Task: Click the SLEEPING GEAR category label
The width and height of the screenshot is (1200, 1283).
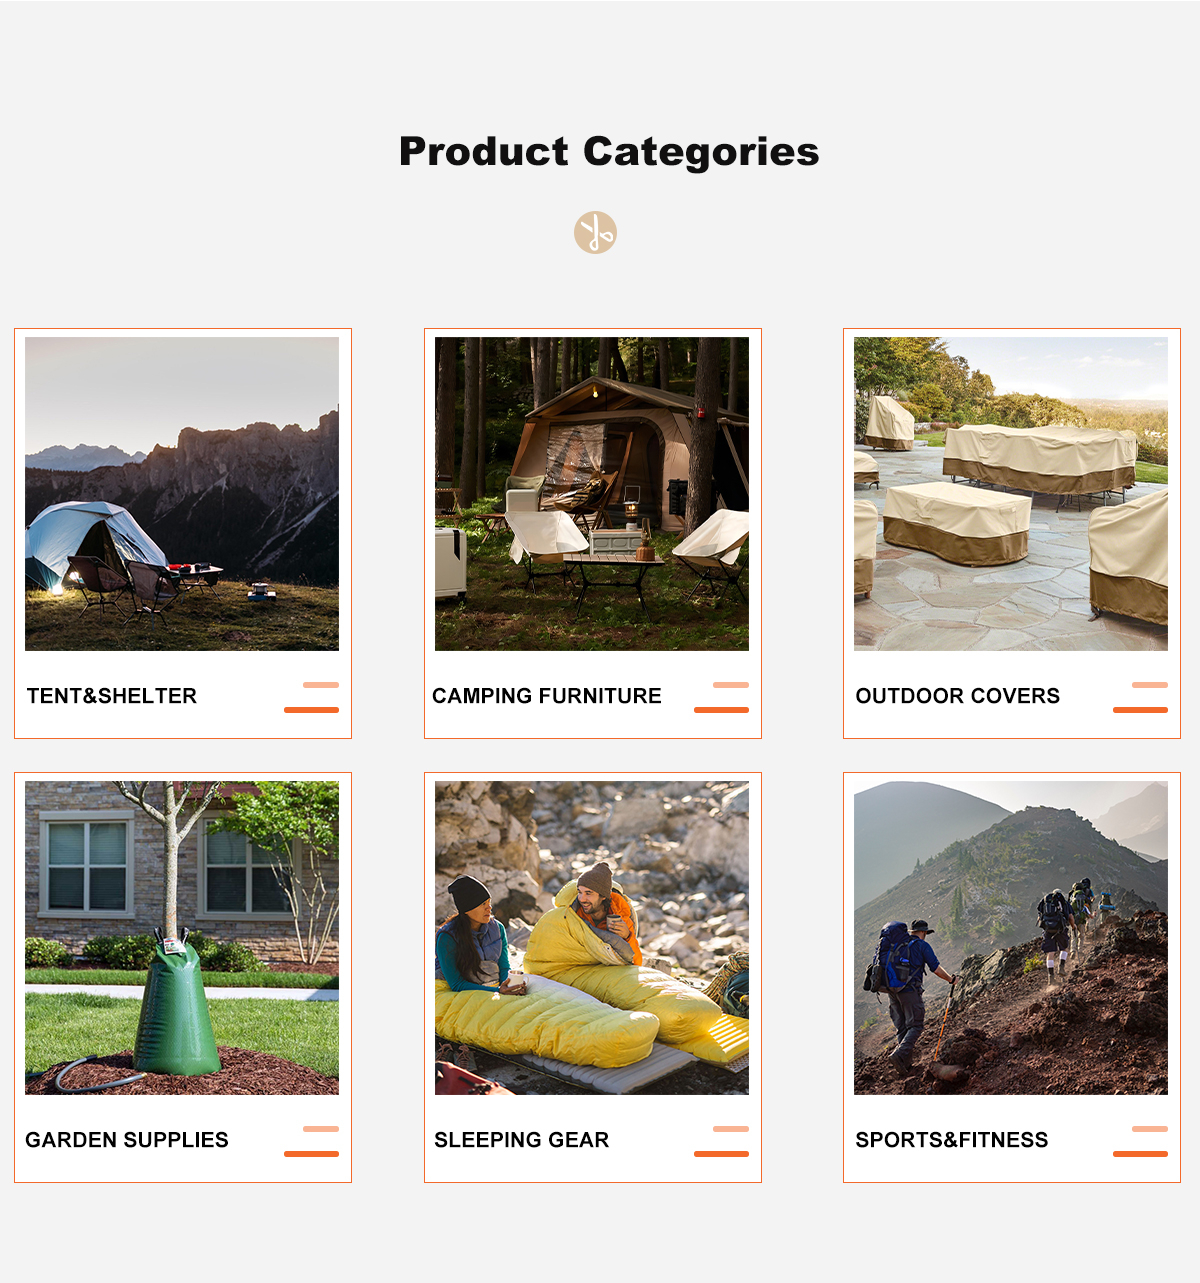Action: [x=522, y=1140]
